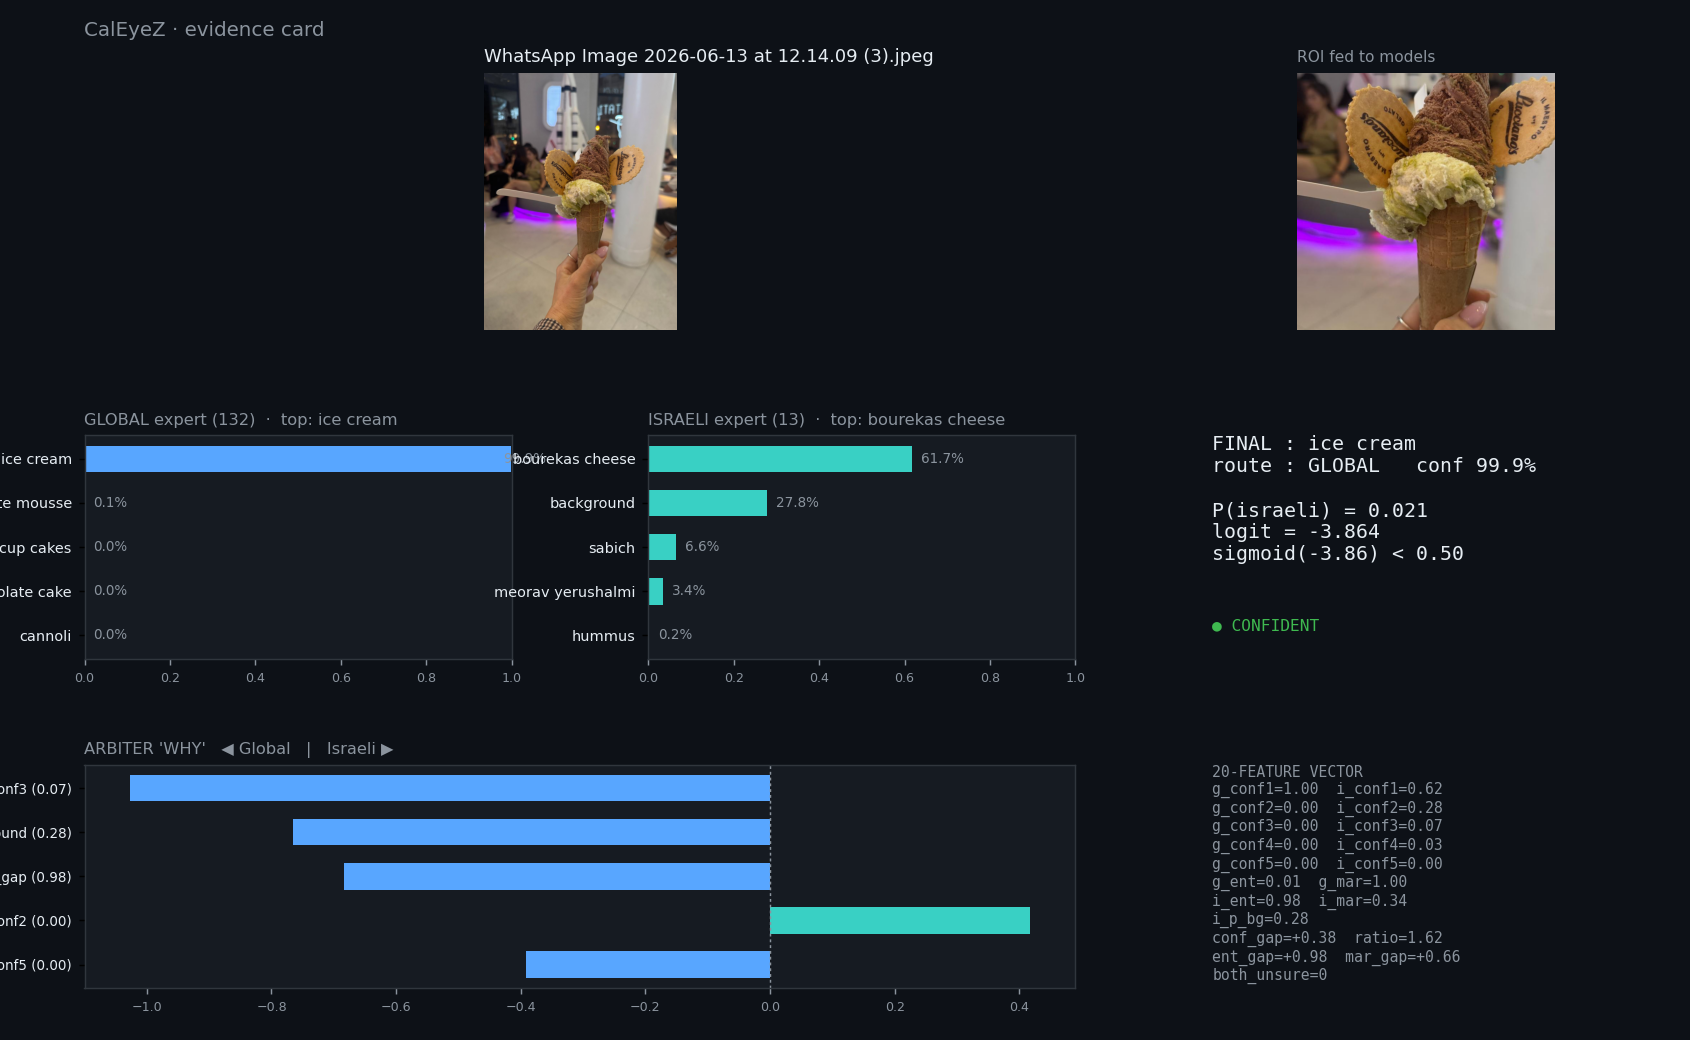Screen dimensions: 1690x1040
Task: Click the ISRAELI expert (13) chart title
Action: pyautogui.click(x=726, y=420)
